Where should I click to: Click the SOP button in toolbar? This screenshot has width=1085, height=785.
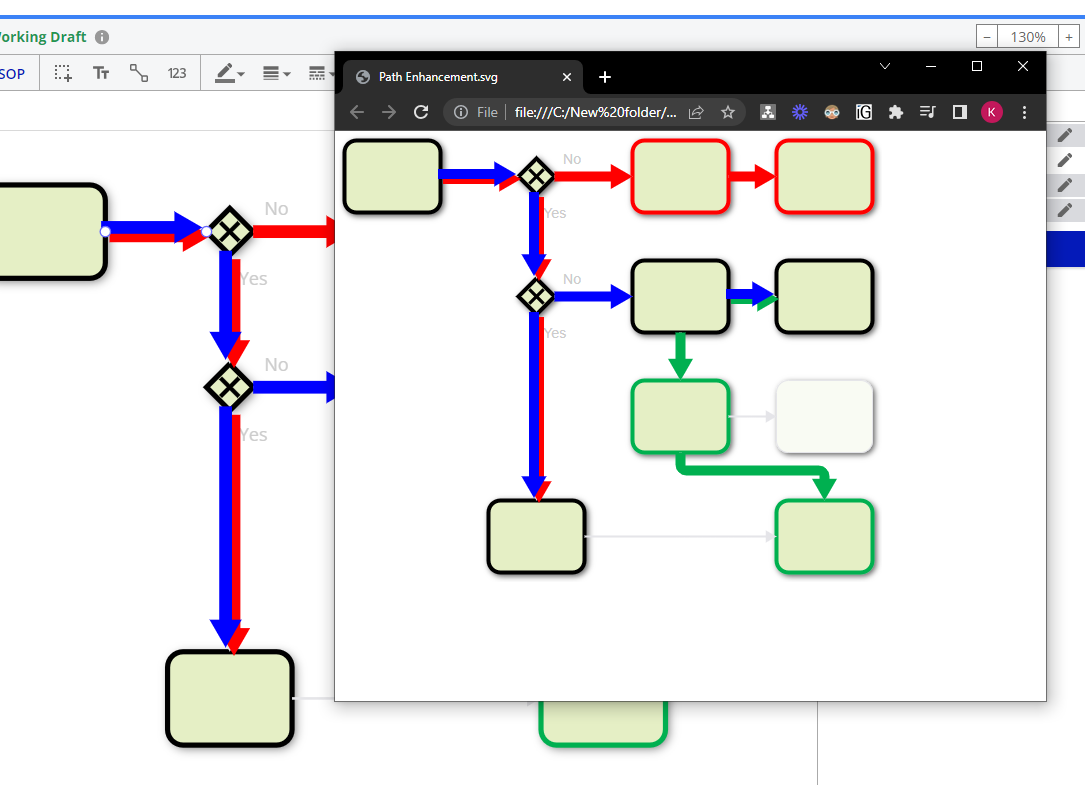click(x=13, y=73)
